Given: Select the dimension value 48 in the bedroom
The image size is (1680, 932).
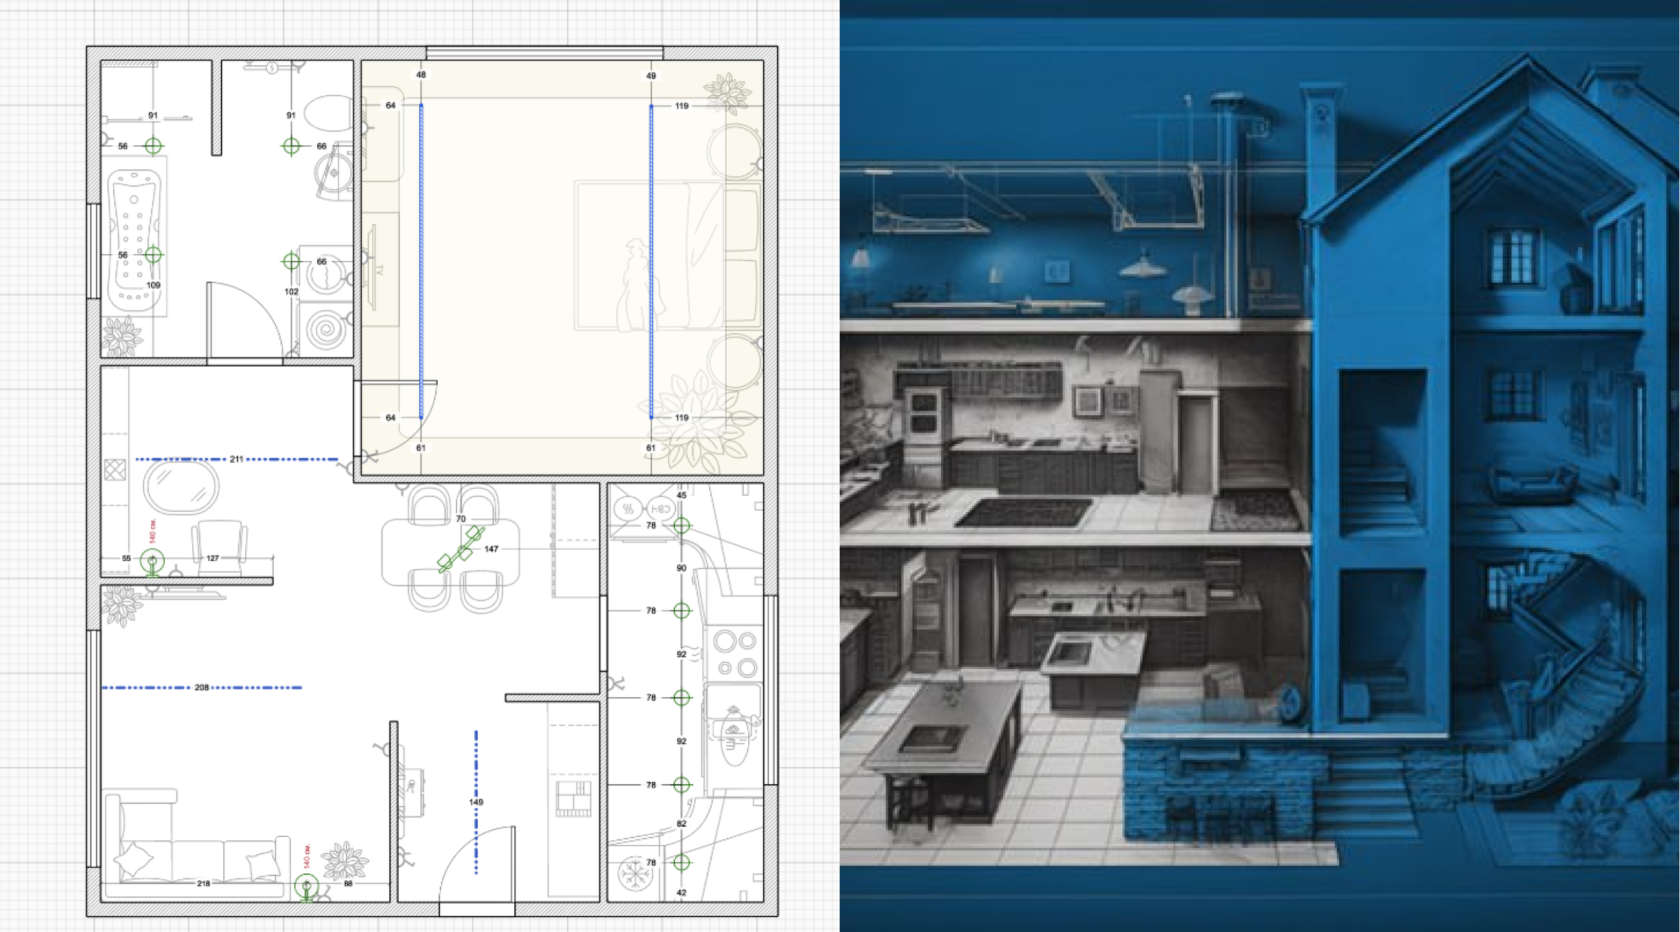Looking at the screenshot, I should (x=421, y=75).
